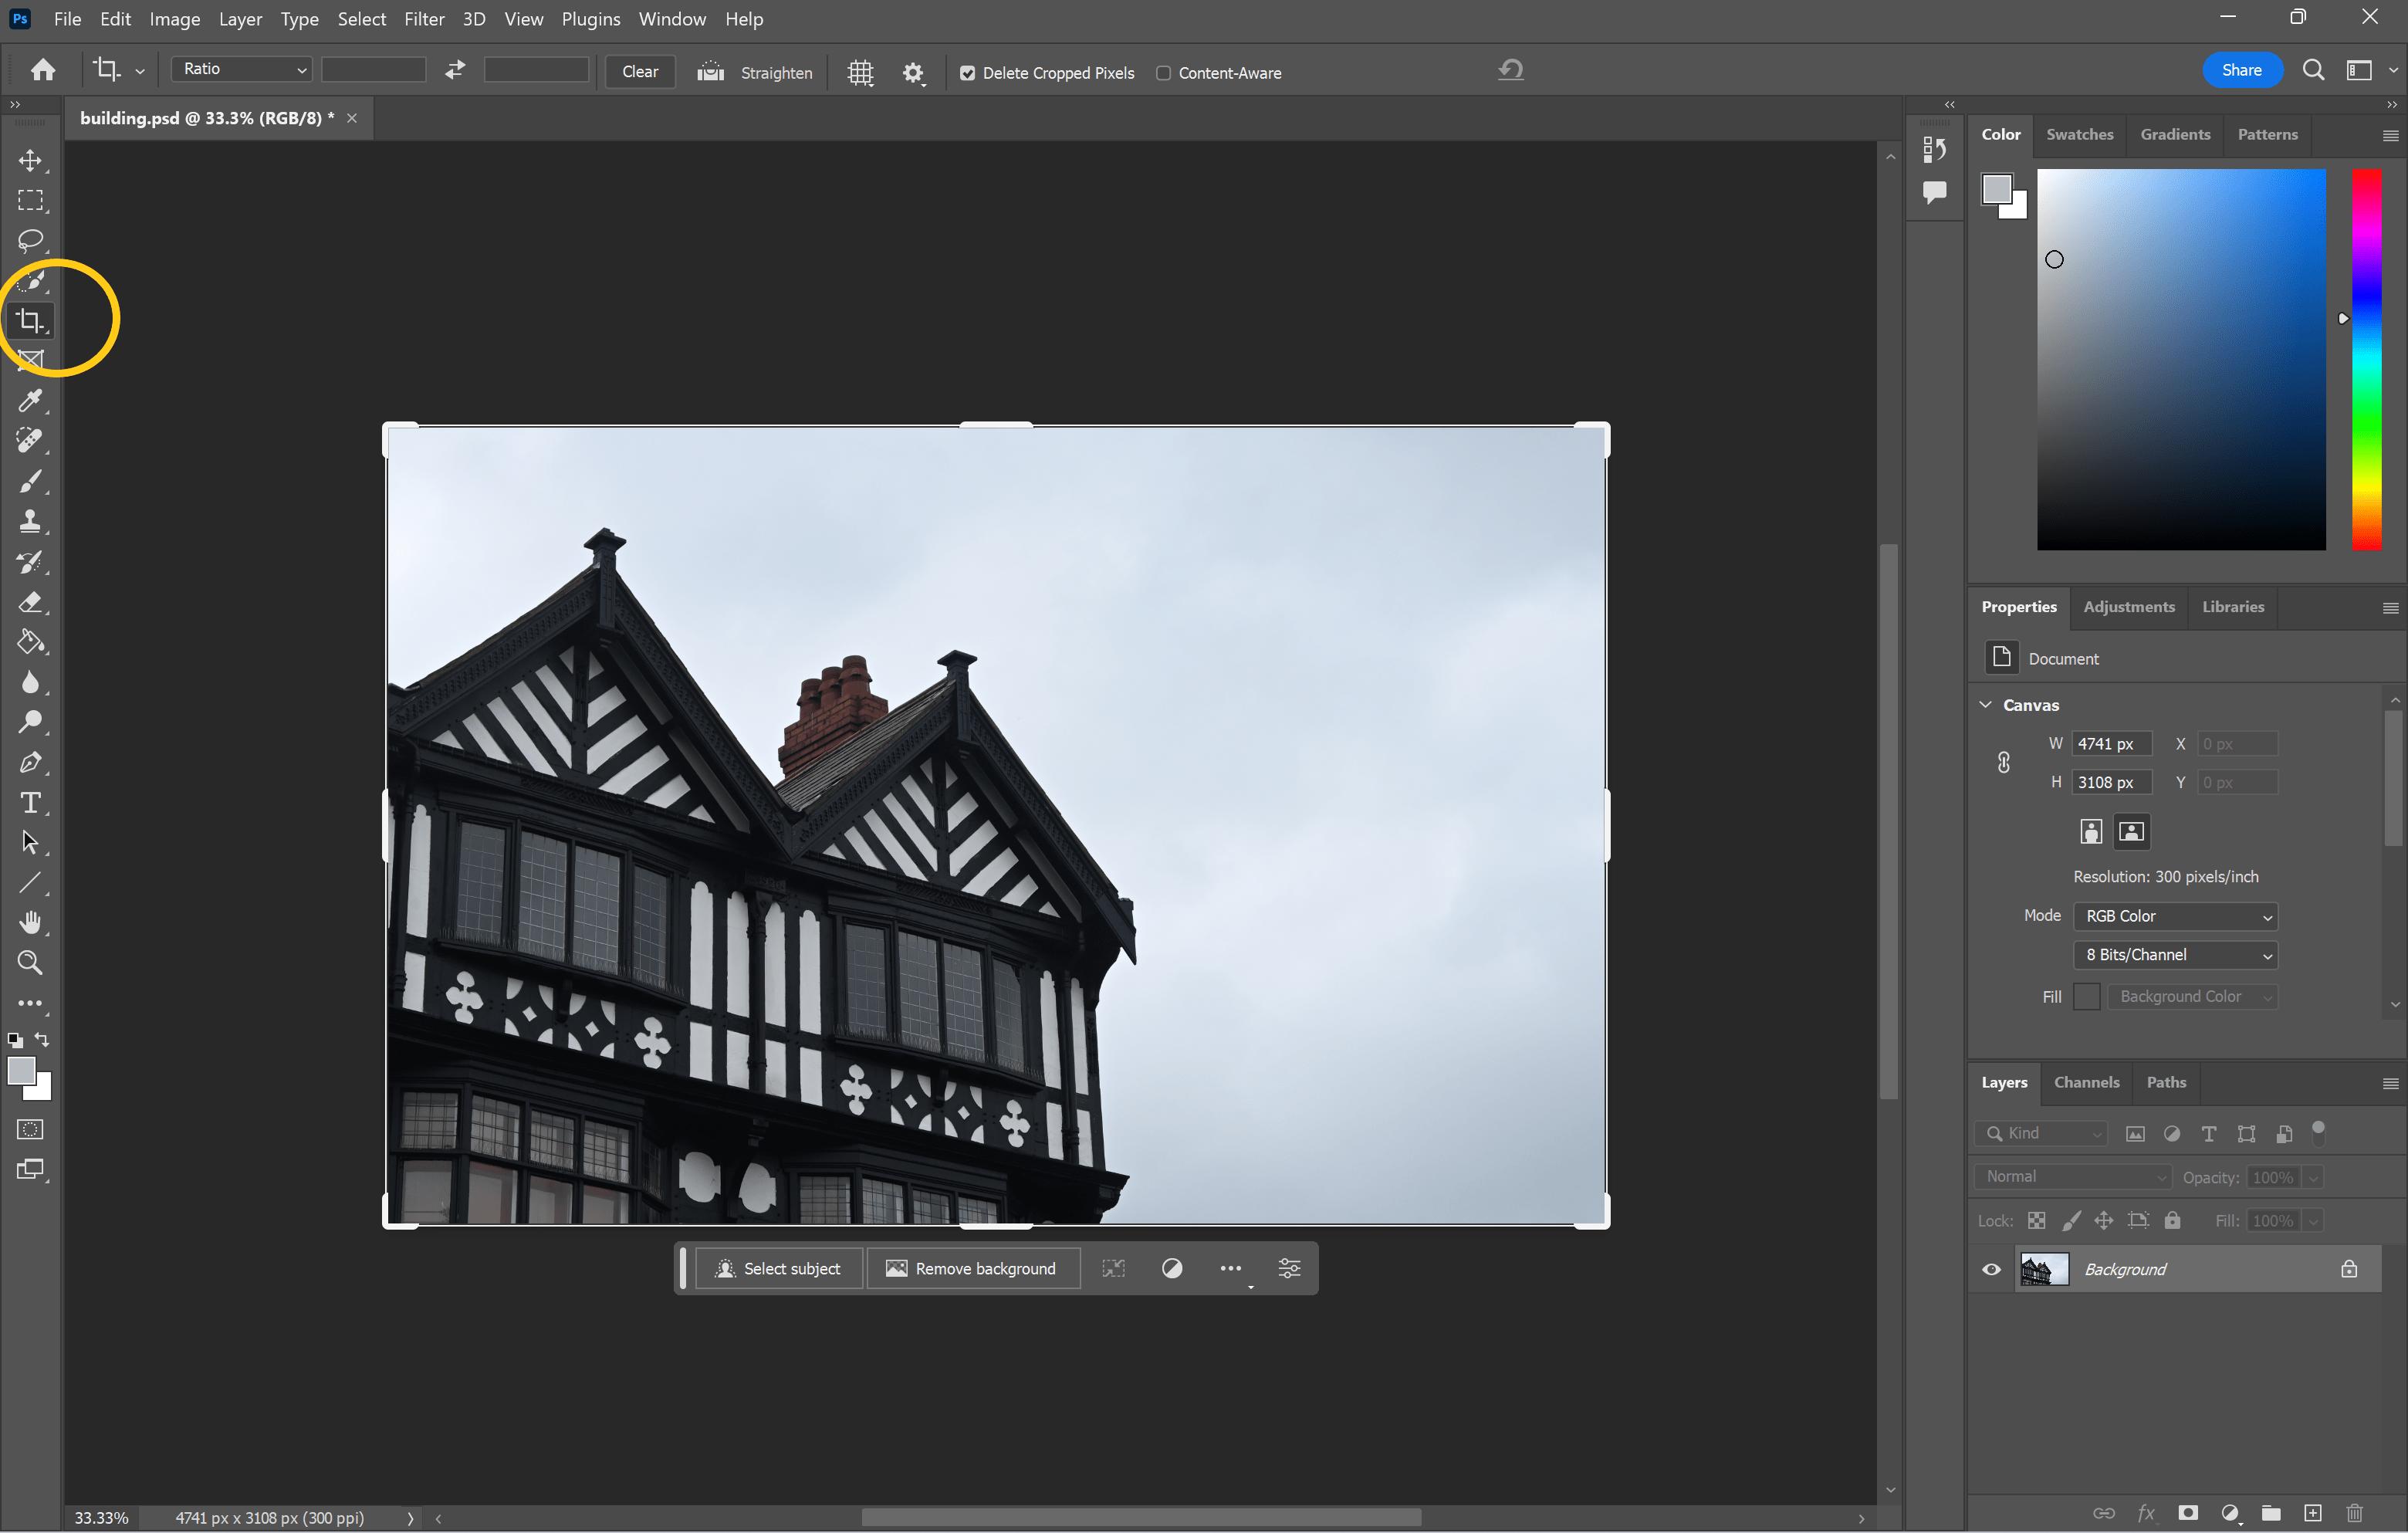The width and height of the screenshot is (2408, 1533).
Task: Enable the Content-Aware checkbox
Action: tap(1163, 73)
